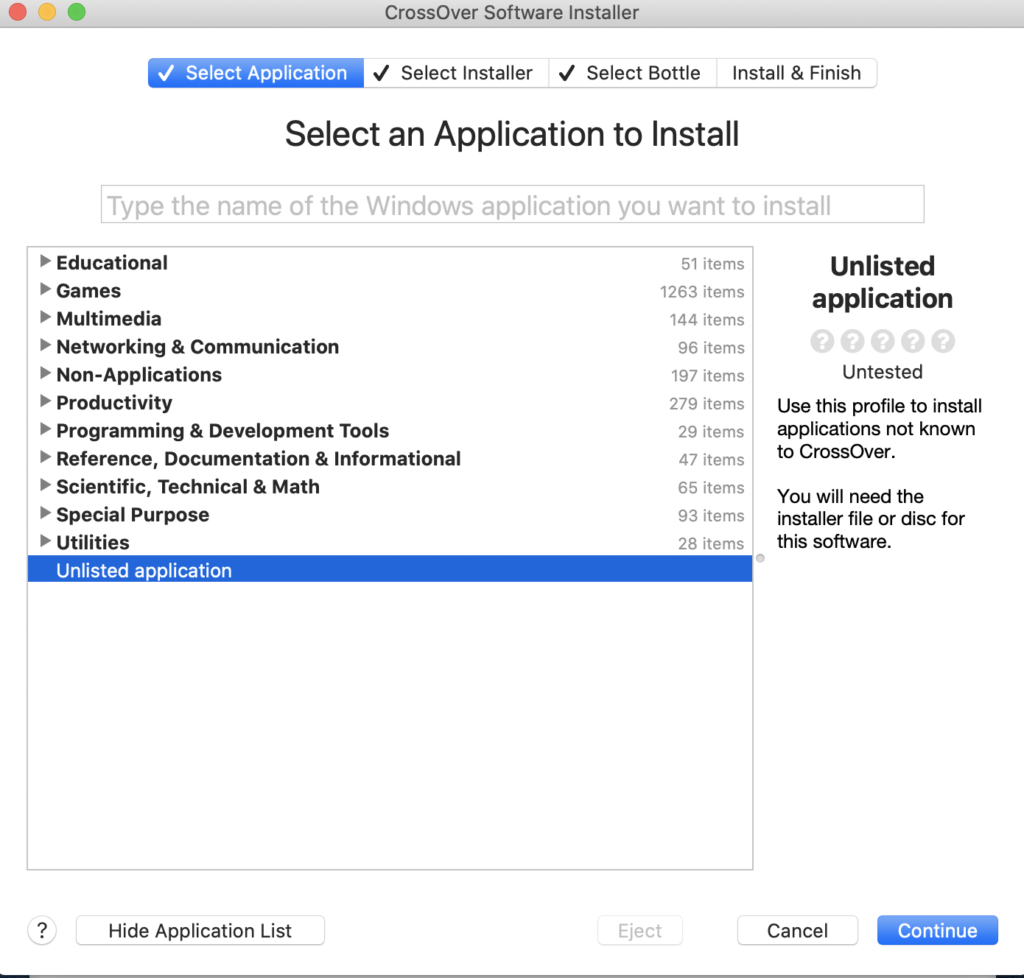This screenshot has height=978, width=1024.
Task: Open the Install & Finish tab
Action: 796,73
